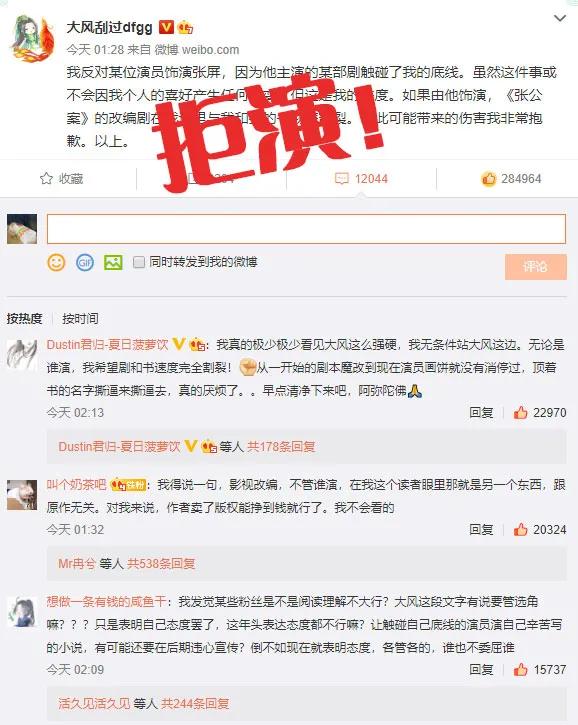
Task: Open the emoji picker smiley icon
Action: (x=56, y=263)
